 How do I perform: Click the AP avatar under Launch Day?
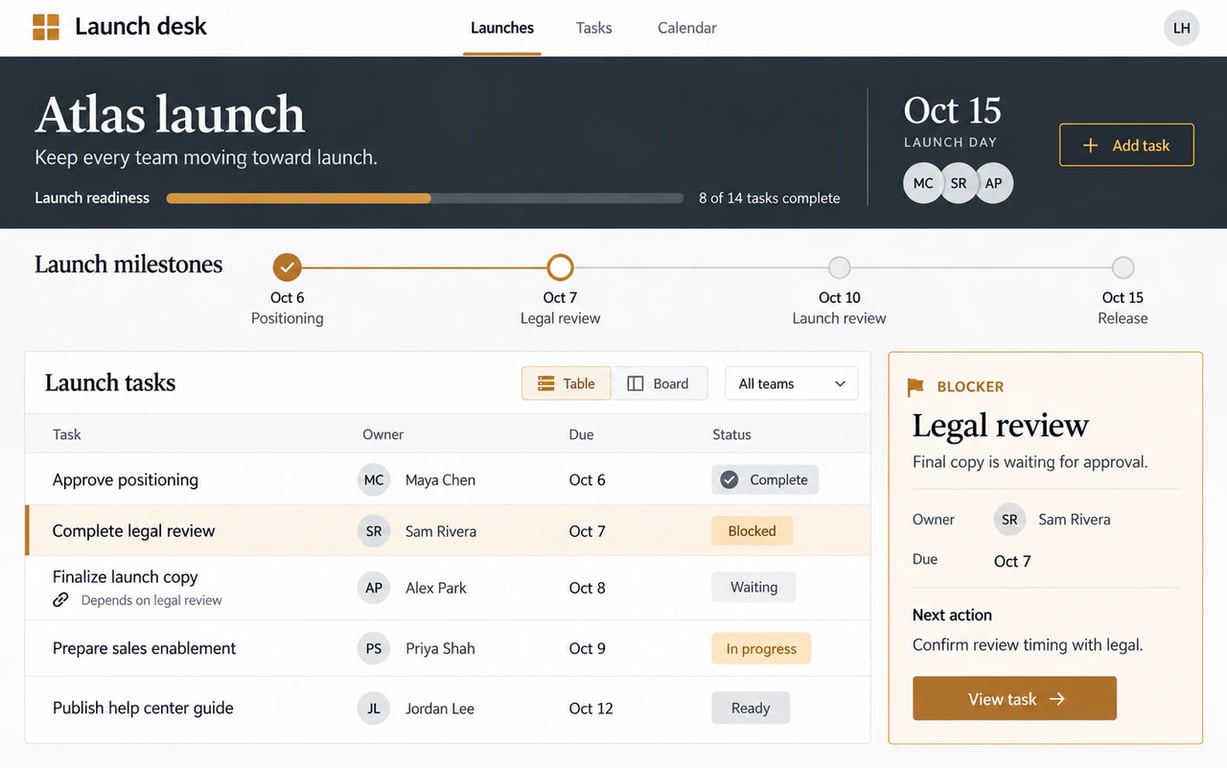993,183
